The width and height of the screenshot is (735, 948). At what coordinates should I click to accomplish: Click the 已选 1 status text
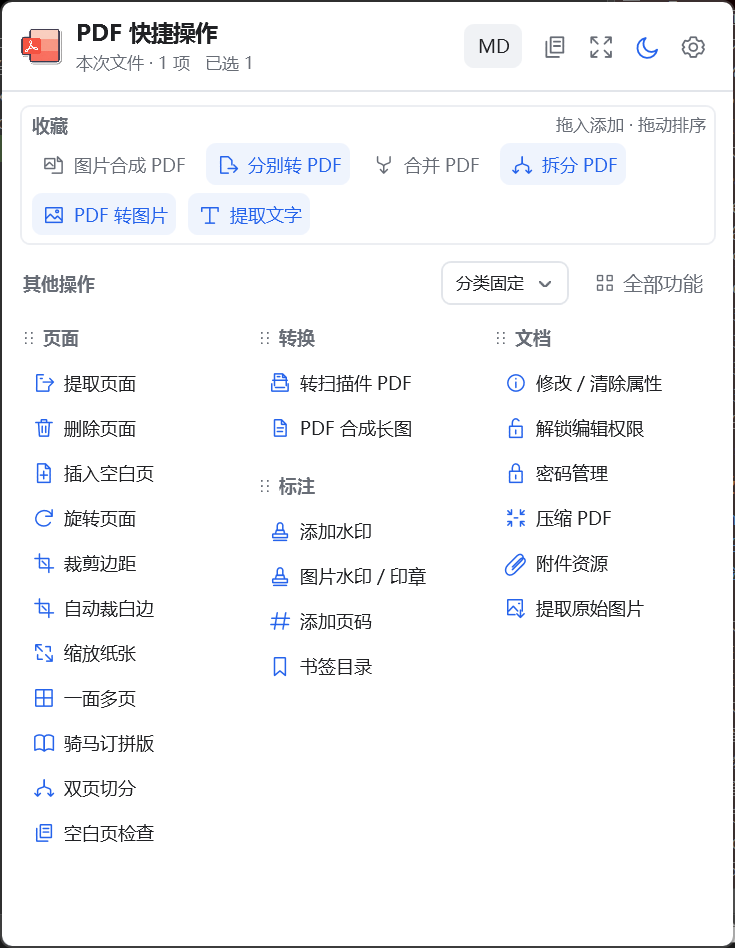[229, 63]
